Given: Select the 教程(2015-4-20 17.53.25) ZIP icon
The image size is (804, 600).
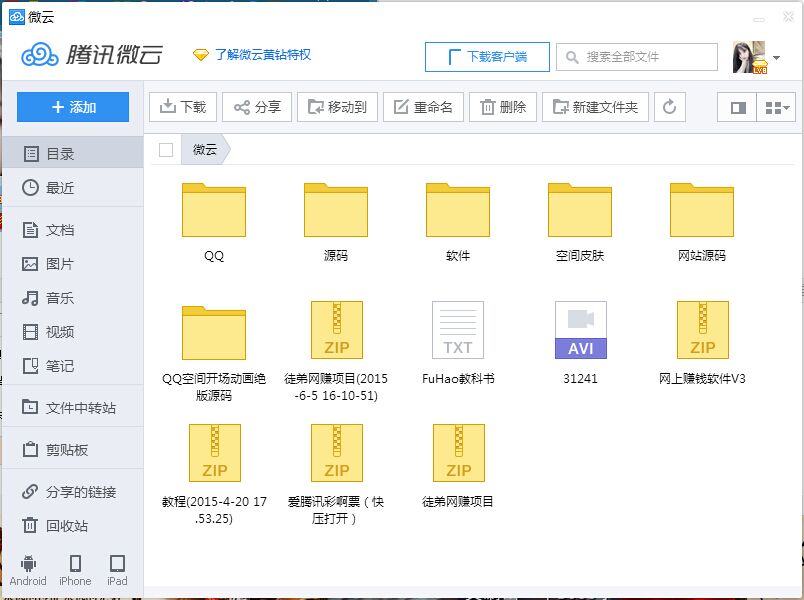Looking at the screenshot, I should click(215, 453).
